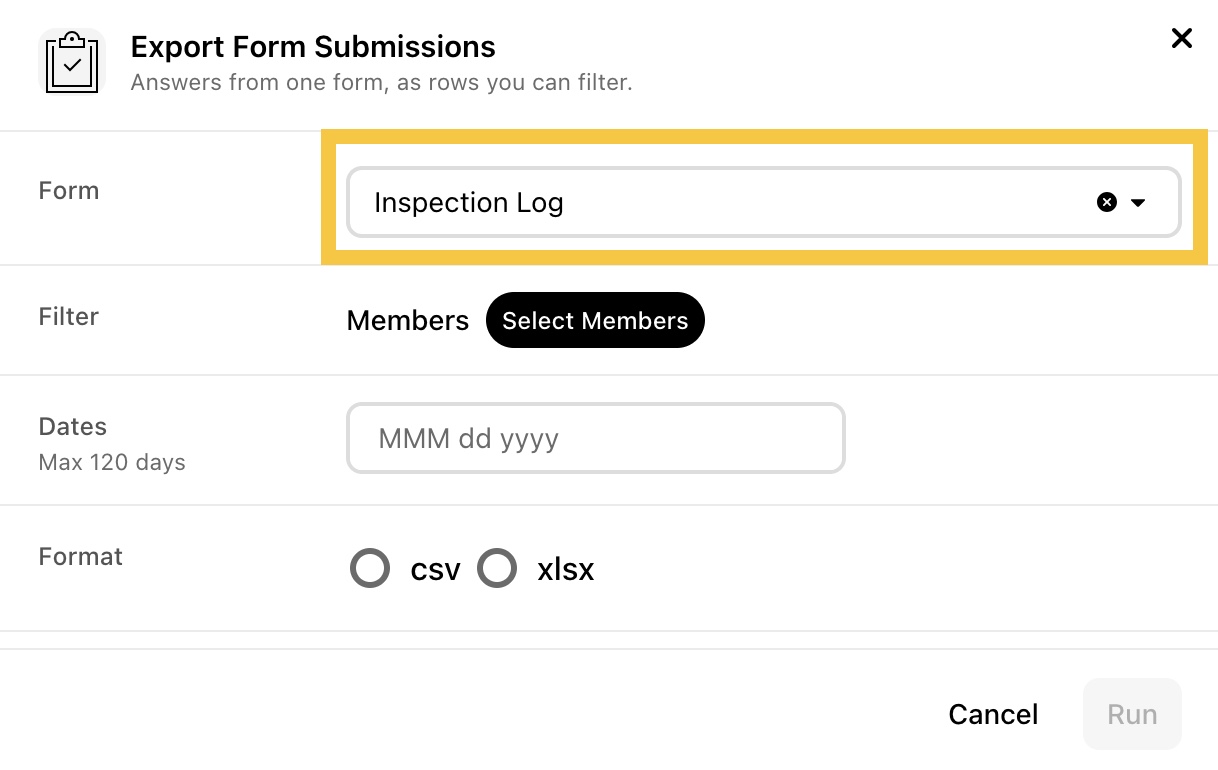
Task: Click the xlsx format label text
Action: pyautogui.click(x=565, y=569)
